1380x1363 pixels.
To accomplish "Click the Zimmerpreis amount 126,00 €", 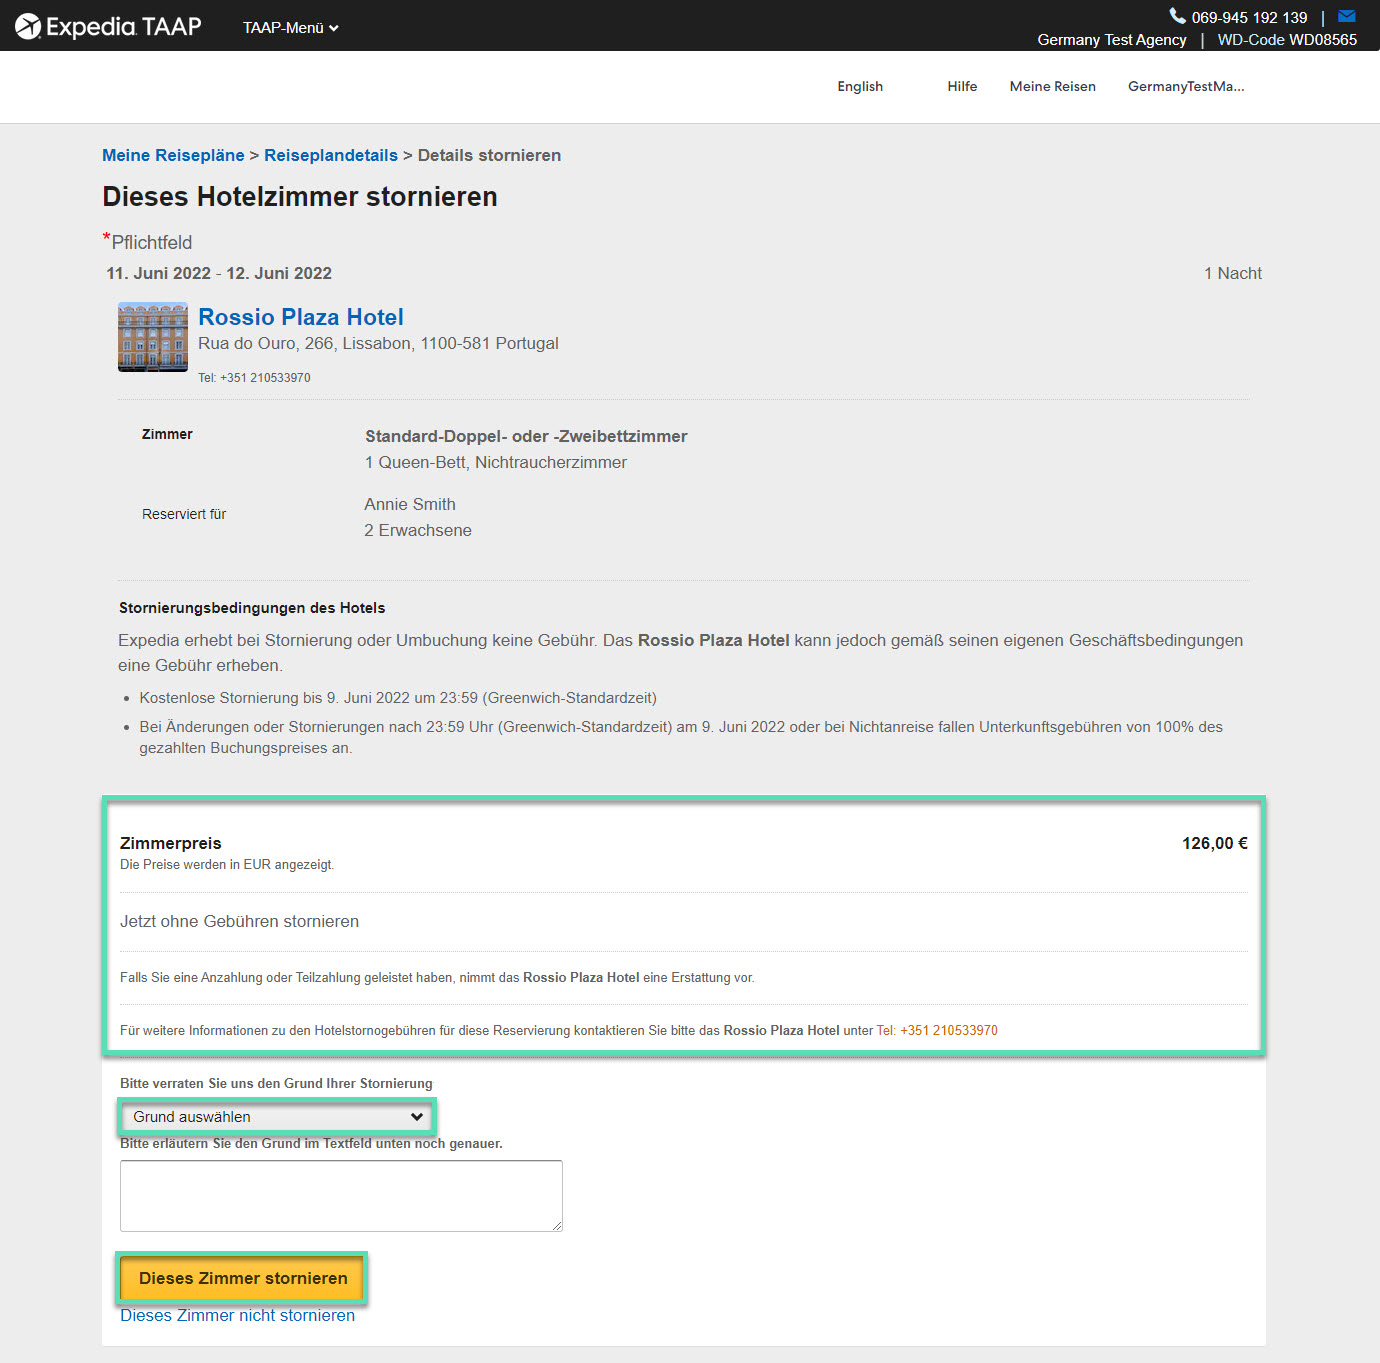I will (1214, 843).
